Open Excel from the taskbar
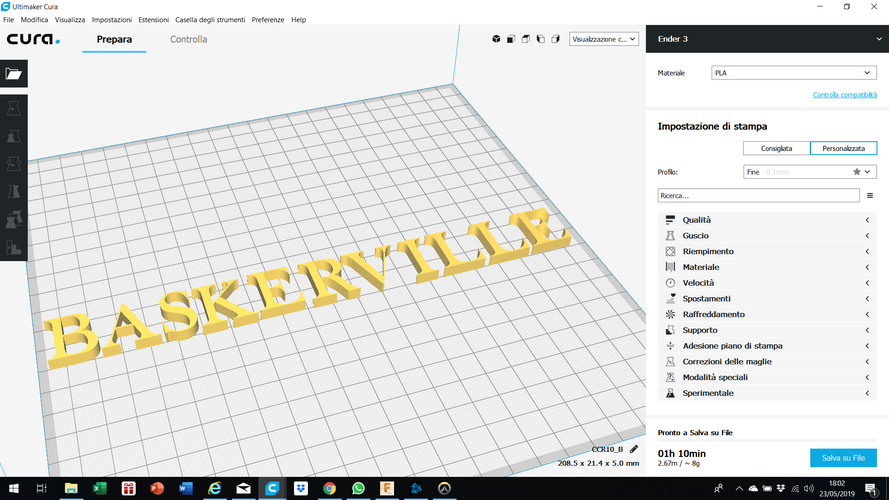The image size is (889, 500). 100,488
